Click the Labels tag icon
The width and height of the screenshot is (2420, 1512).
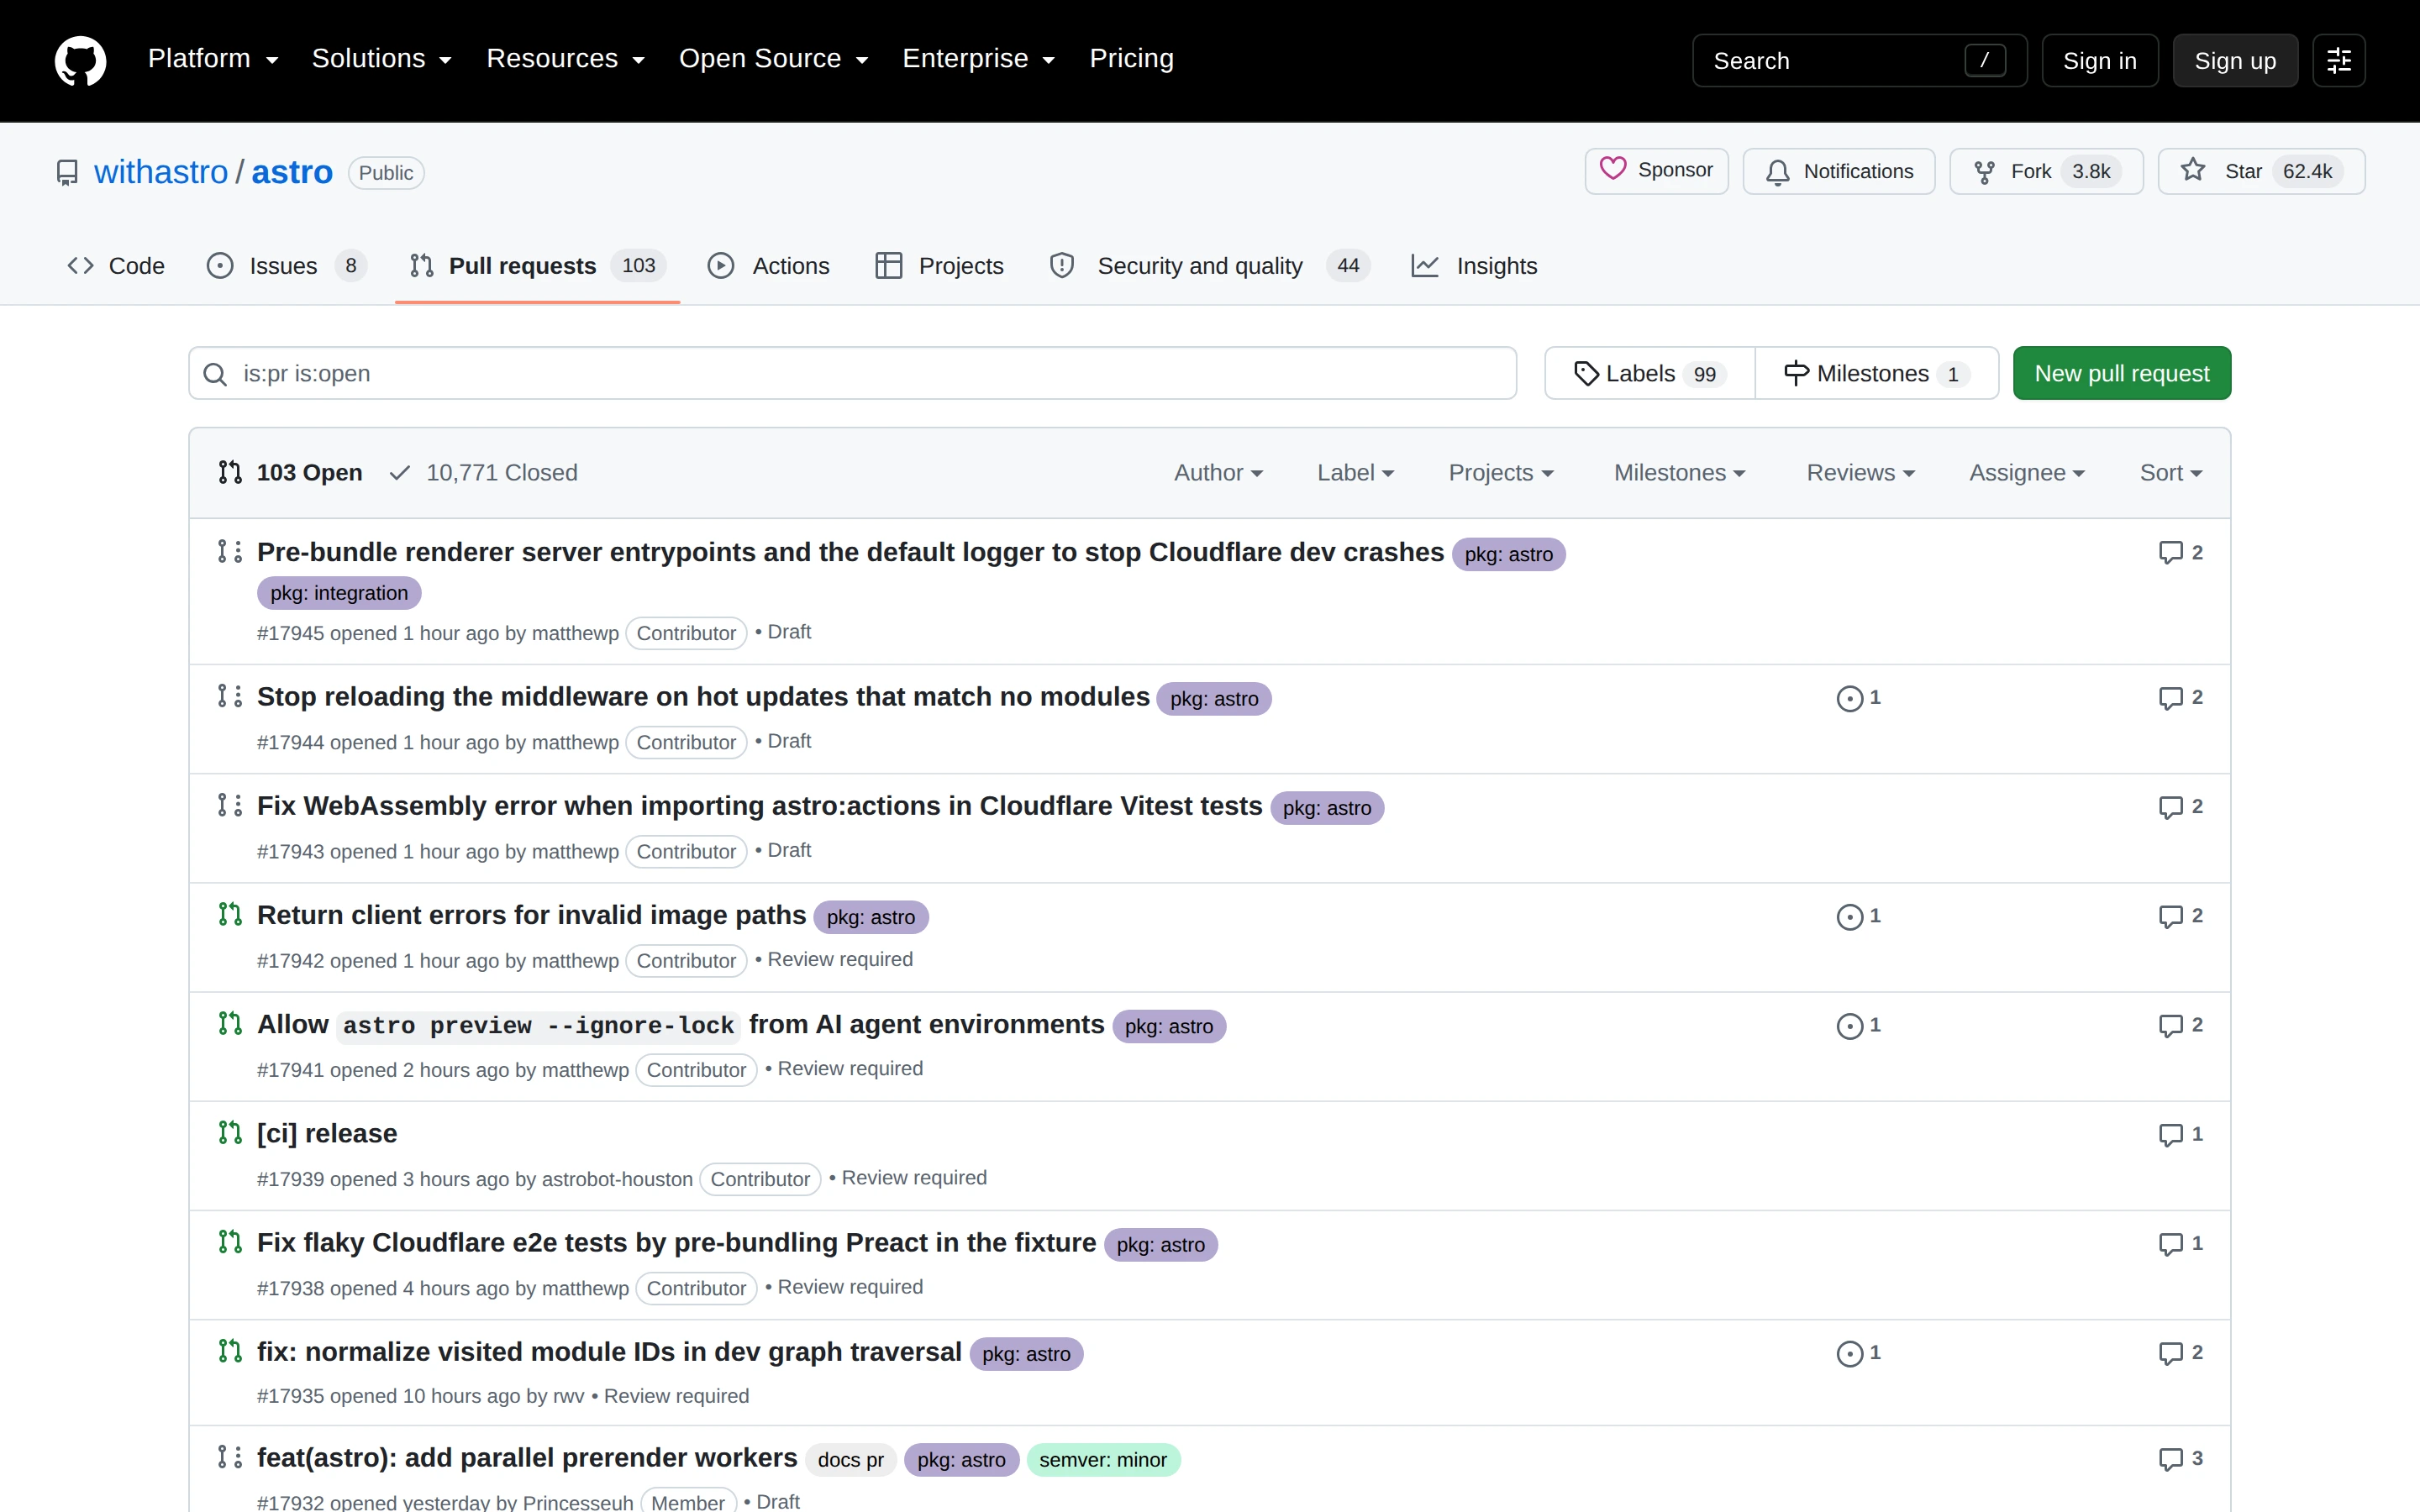tap(1586, 374)
